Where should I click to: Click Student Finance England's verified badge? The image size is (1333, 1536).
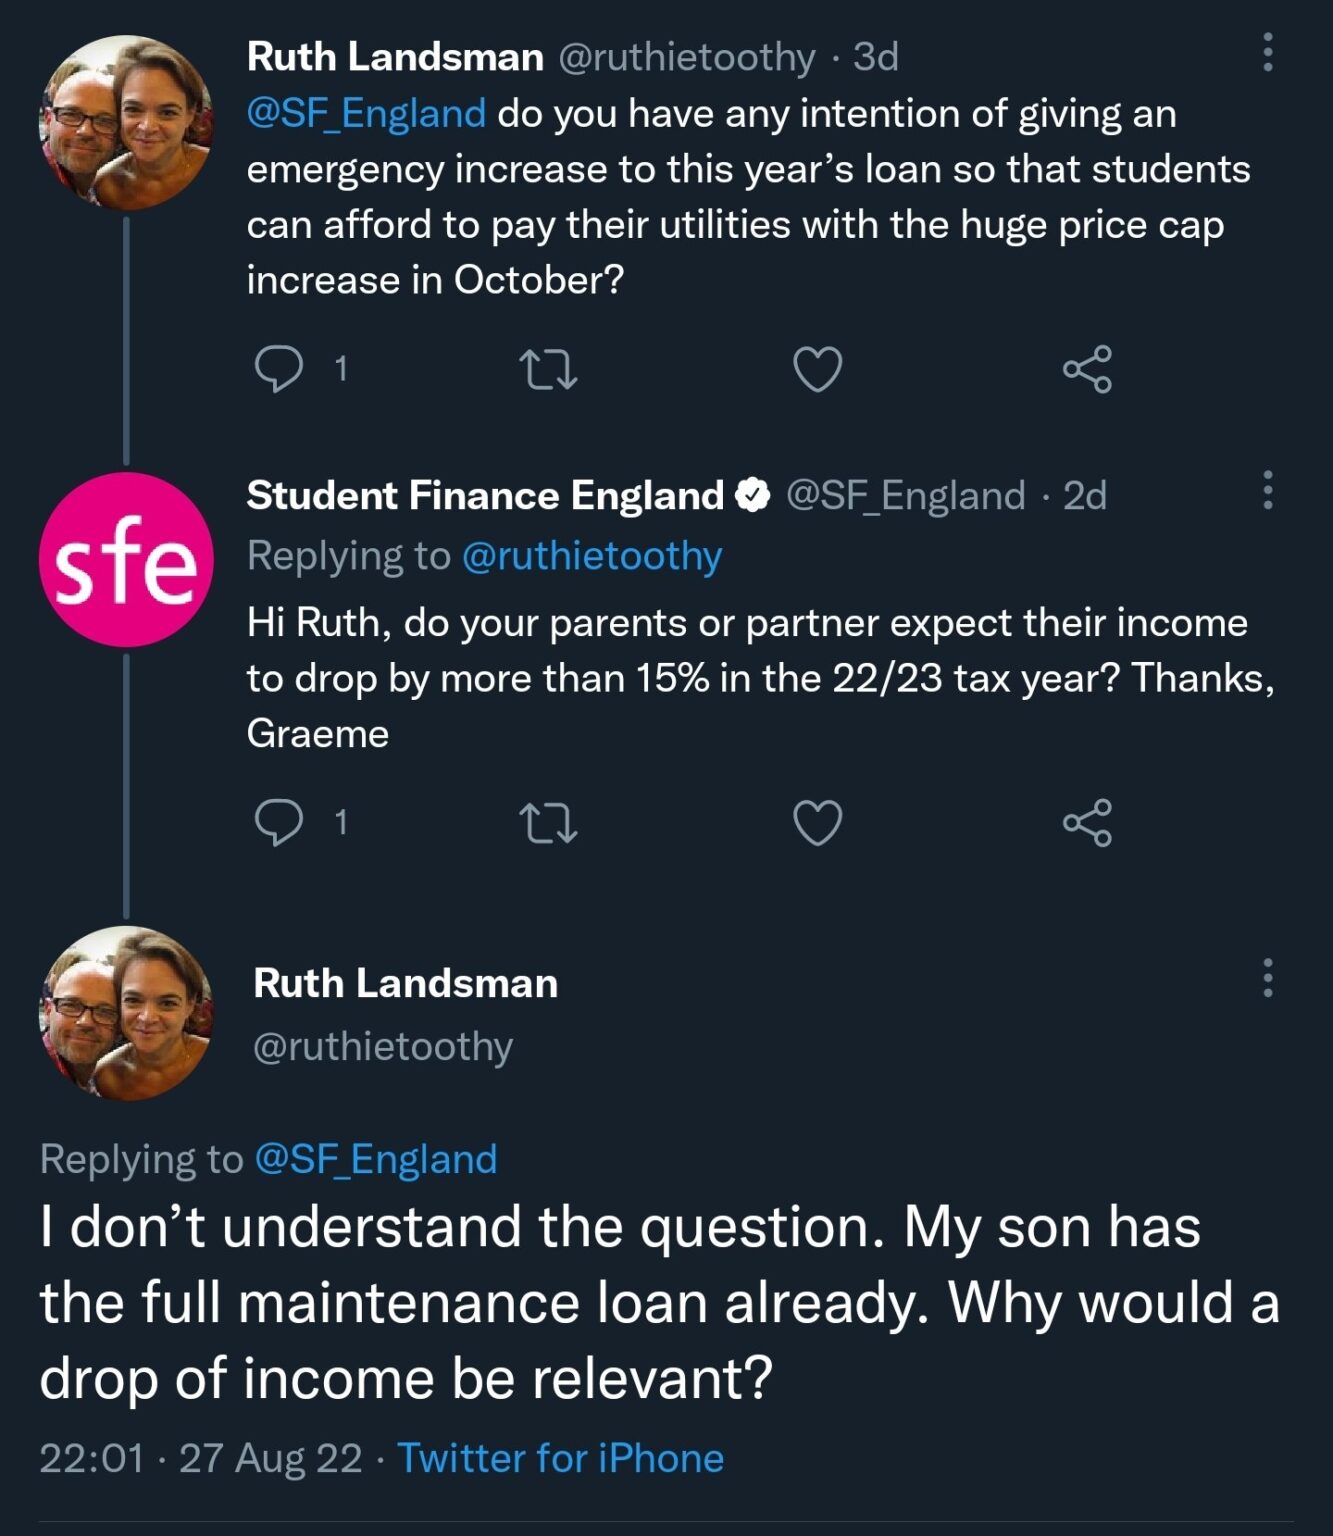coord(753,495)
